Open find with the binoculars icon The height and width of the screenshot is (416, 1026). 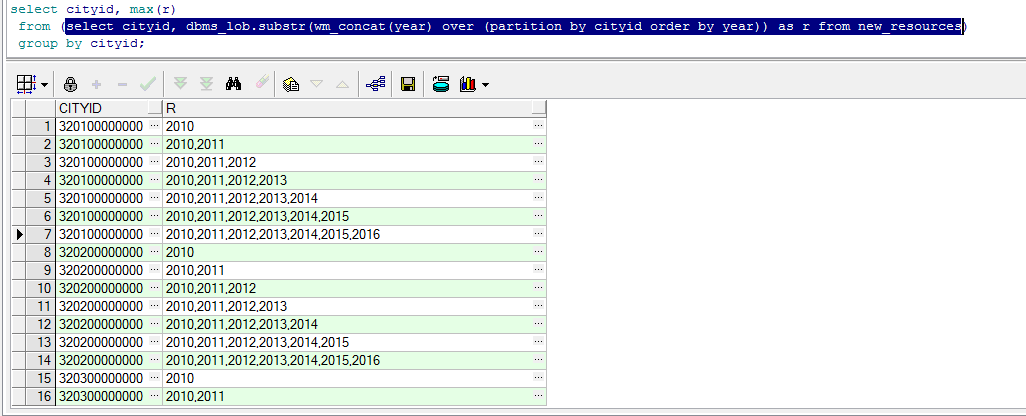click(234, 85)
